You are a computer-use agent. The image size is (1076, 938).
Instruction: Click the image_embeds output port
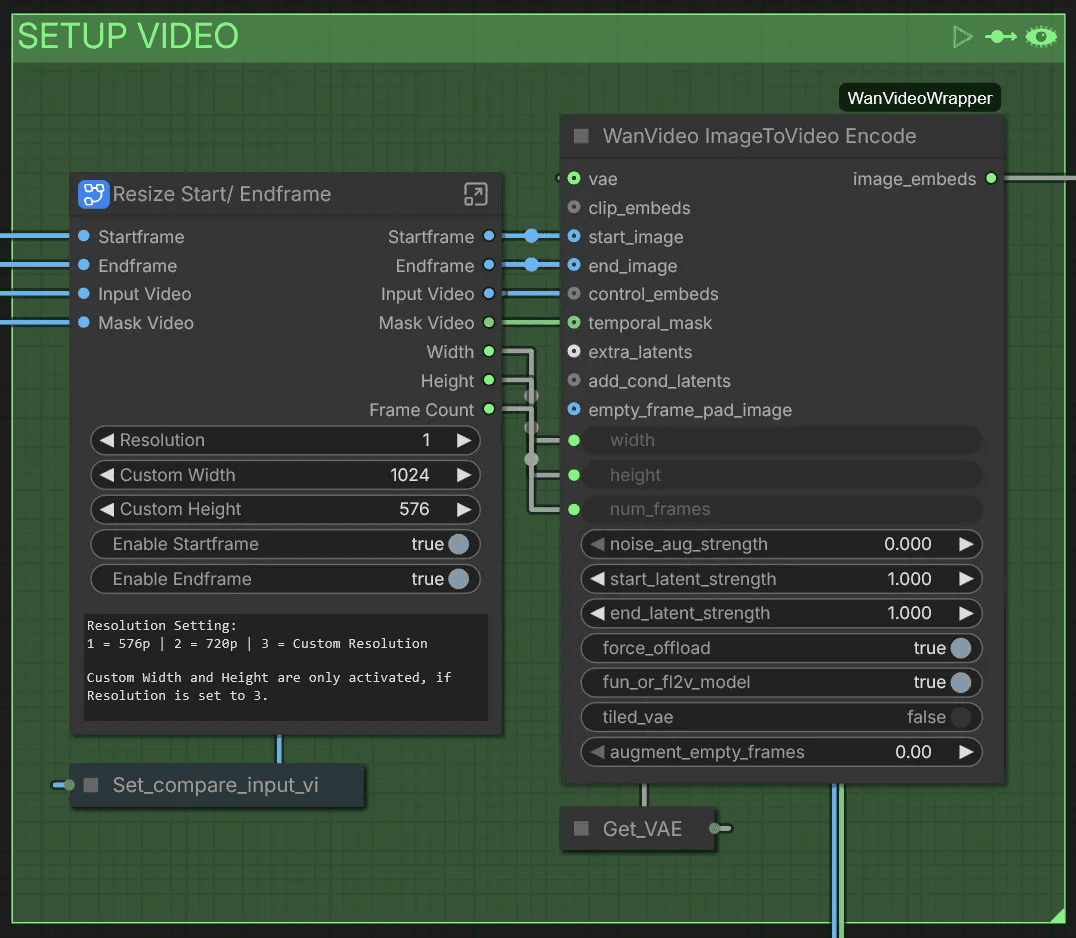point(991,178)
